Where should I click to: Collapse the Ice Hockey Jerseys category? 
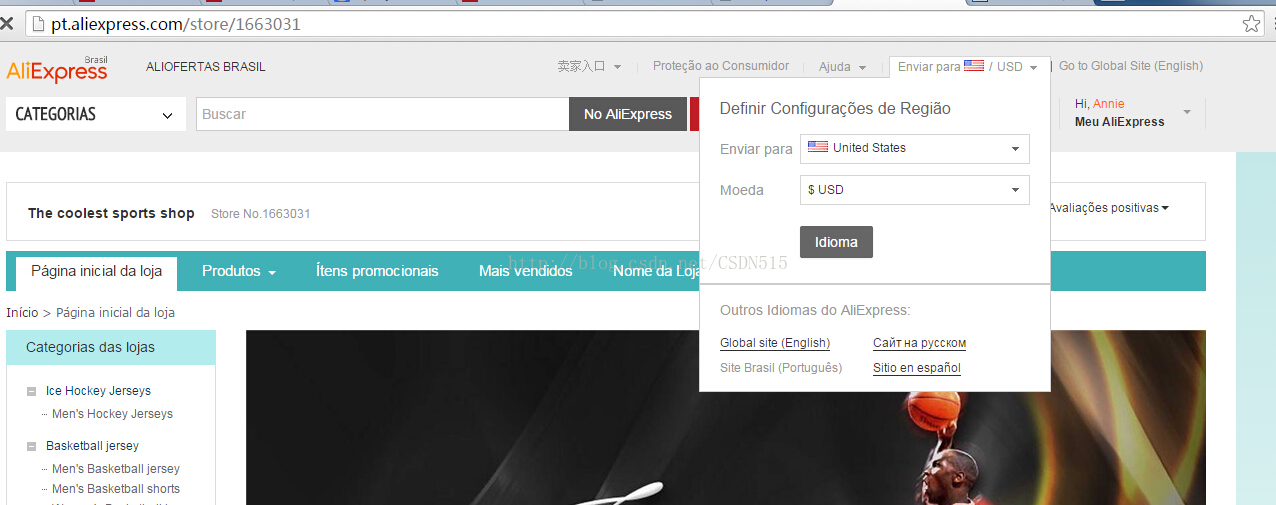[32, 391]
